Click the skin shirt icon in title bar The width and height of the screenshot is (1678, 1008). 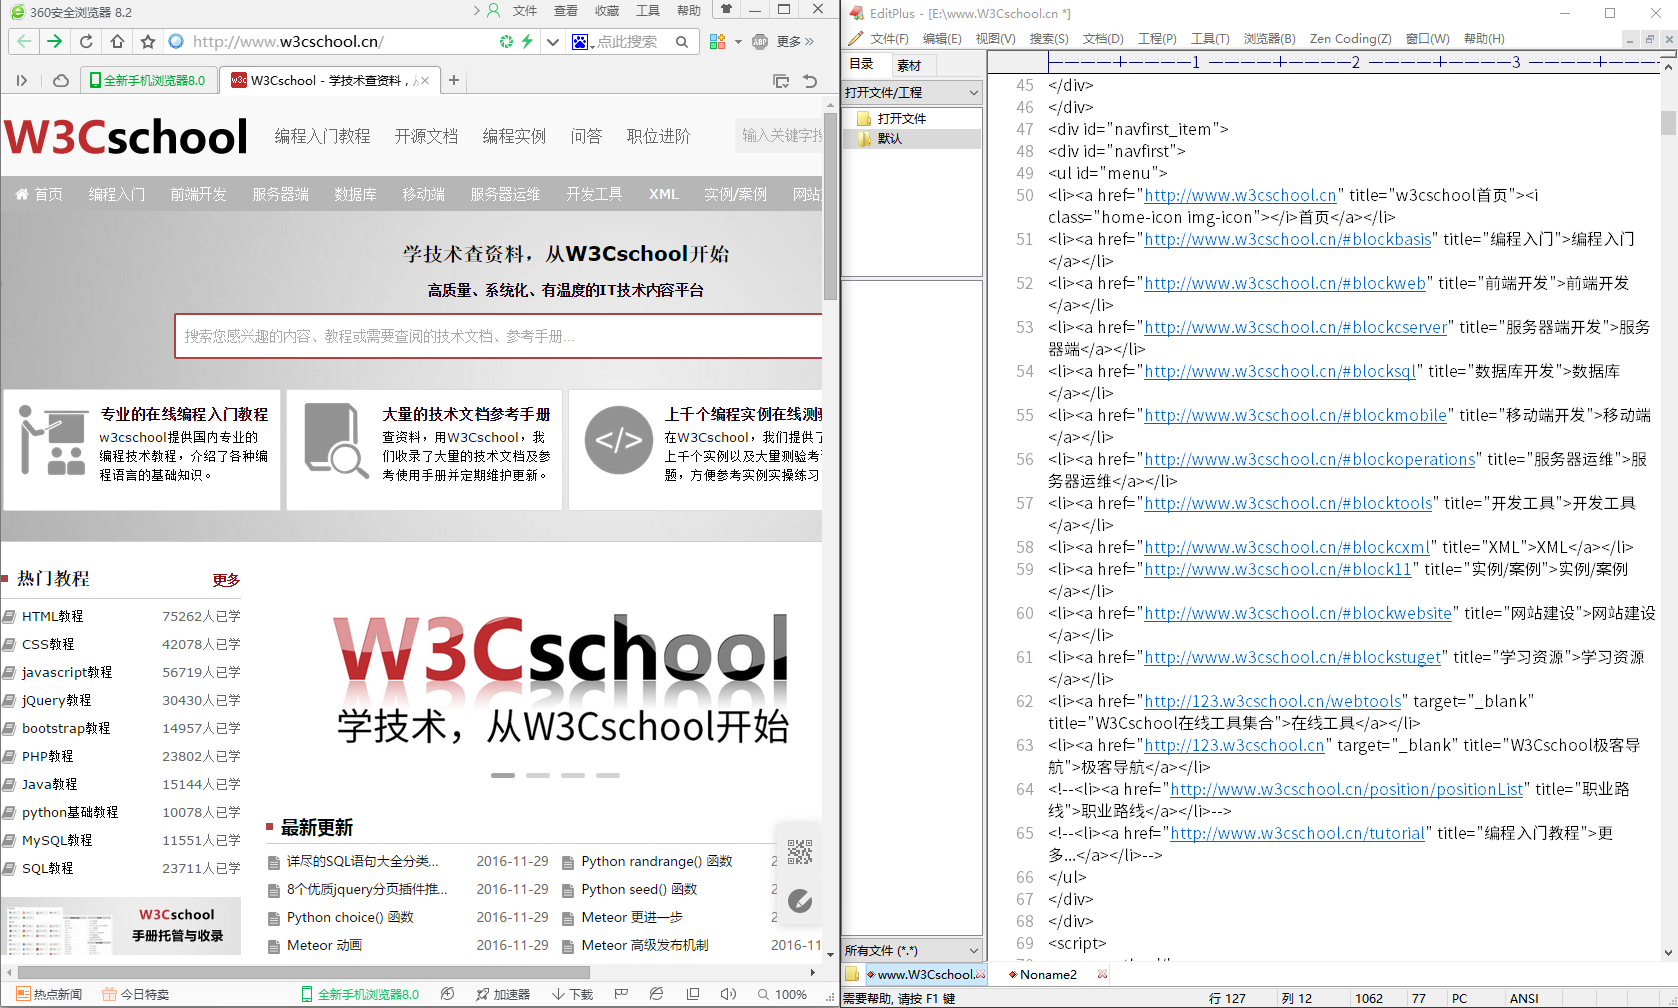click(x=726, y=9)
